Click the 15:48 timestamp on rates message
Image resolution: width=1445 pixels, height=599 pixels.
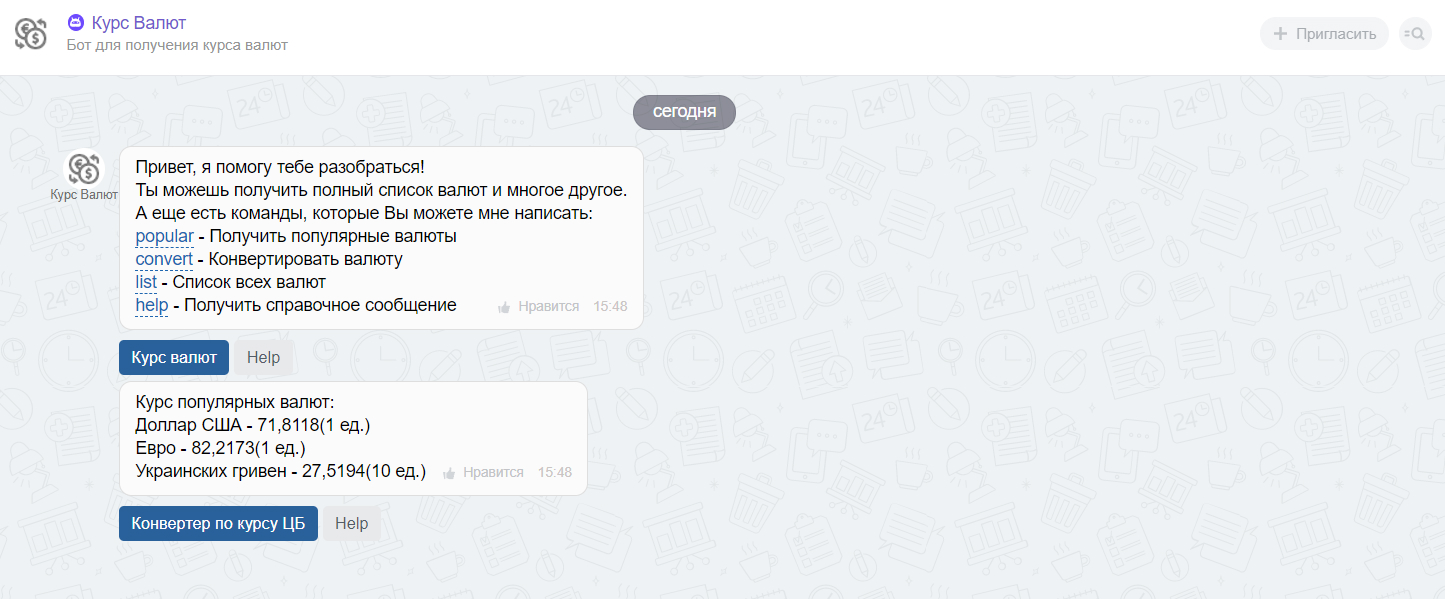[555, 473]
